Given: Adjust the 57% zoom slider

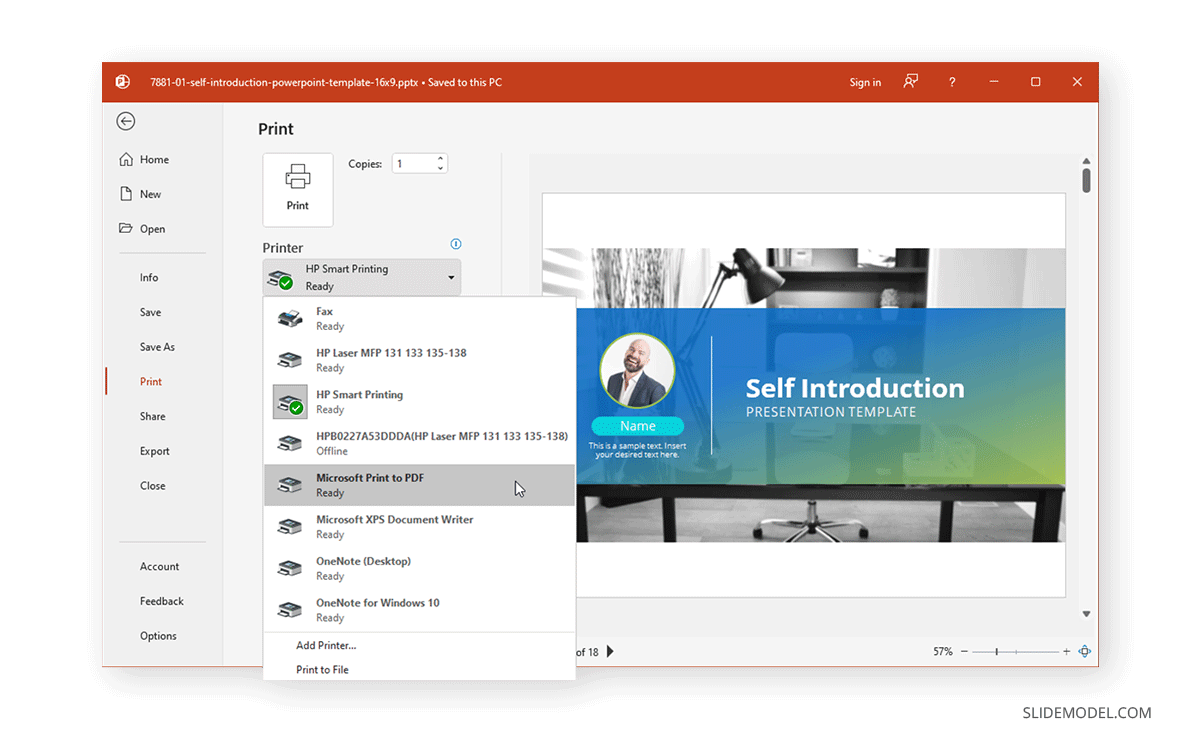Looking at the screenshot, I should tap(998, 651).
